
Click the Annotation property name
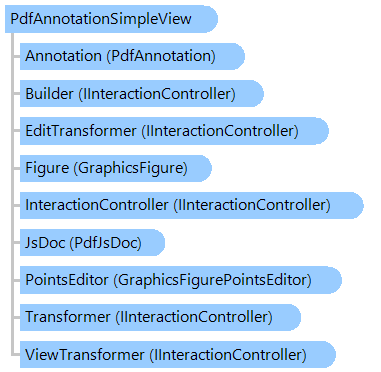(x=63, y=56)
